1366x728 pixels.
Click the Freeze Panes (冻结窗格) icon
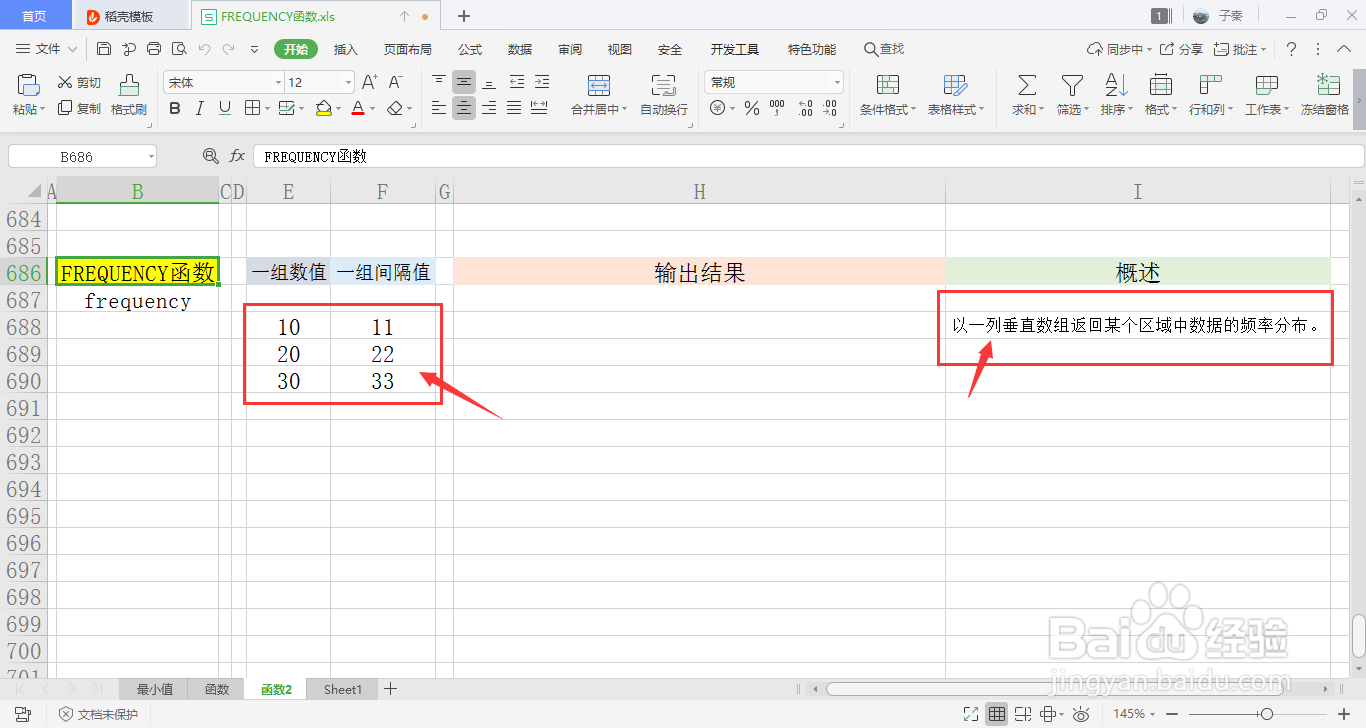click(1328, 85)
